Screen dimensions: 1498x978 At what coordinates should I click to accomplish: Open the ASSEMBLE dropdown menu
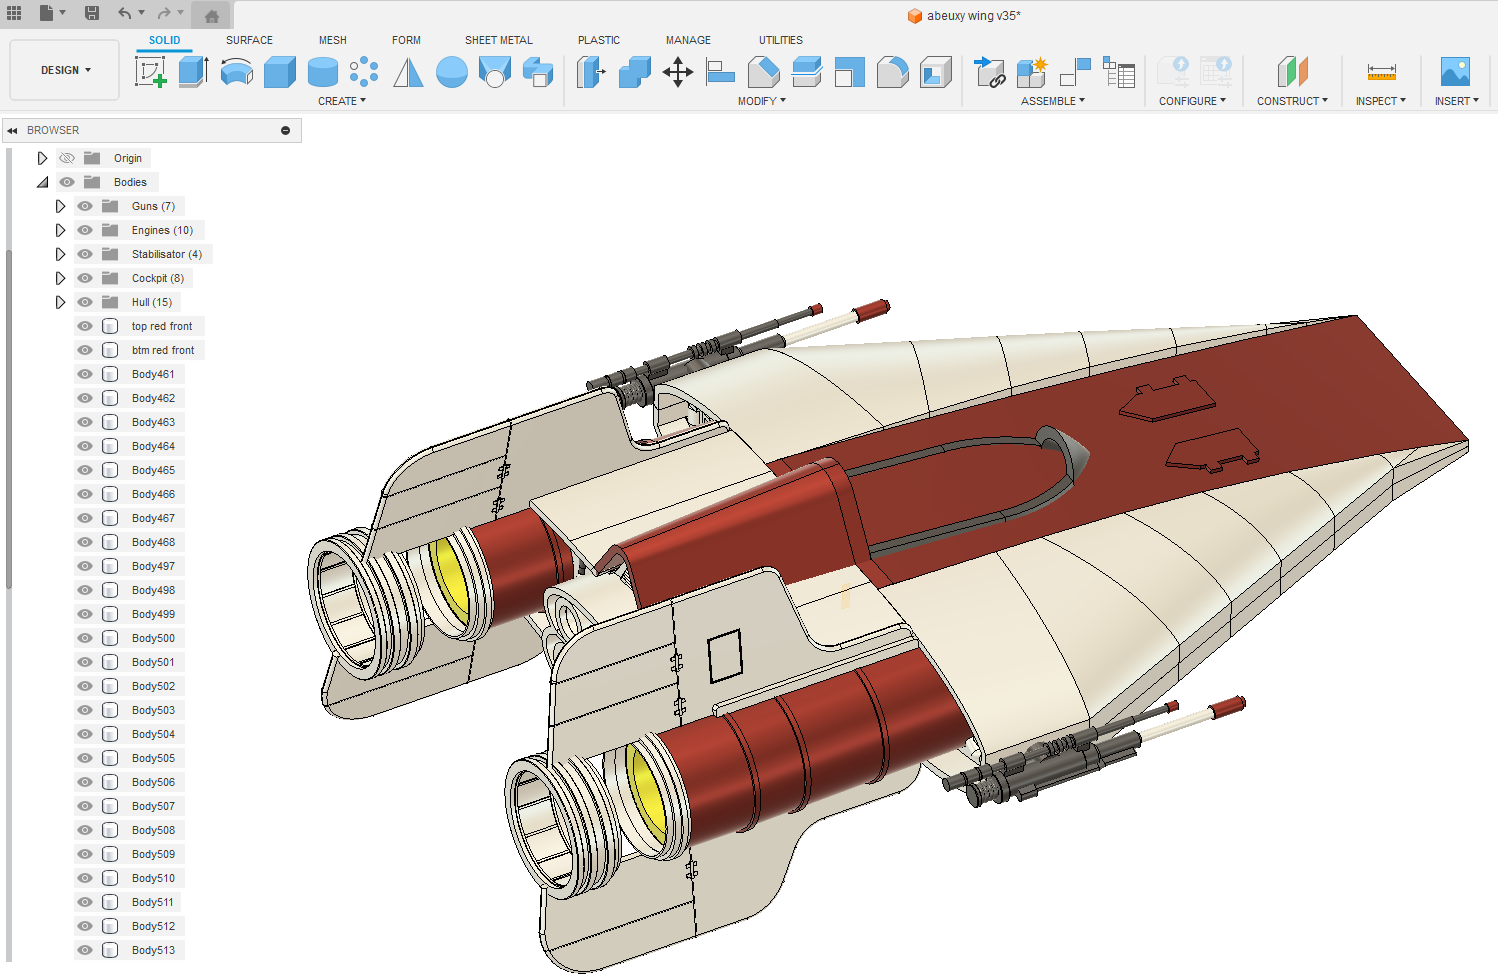[1053, 101]
